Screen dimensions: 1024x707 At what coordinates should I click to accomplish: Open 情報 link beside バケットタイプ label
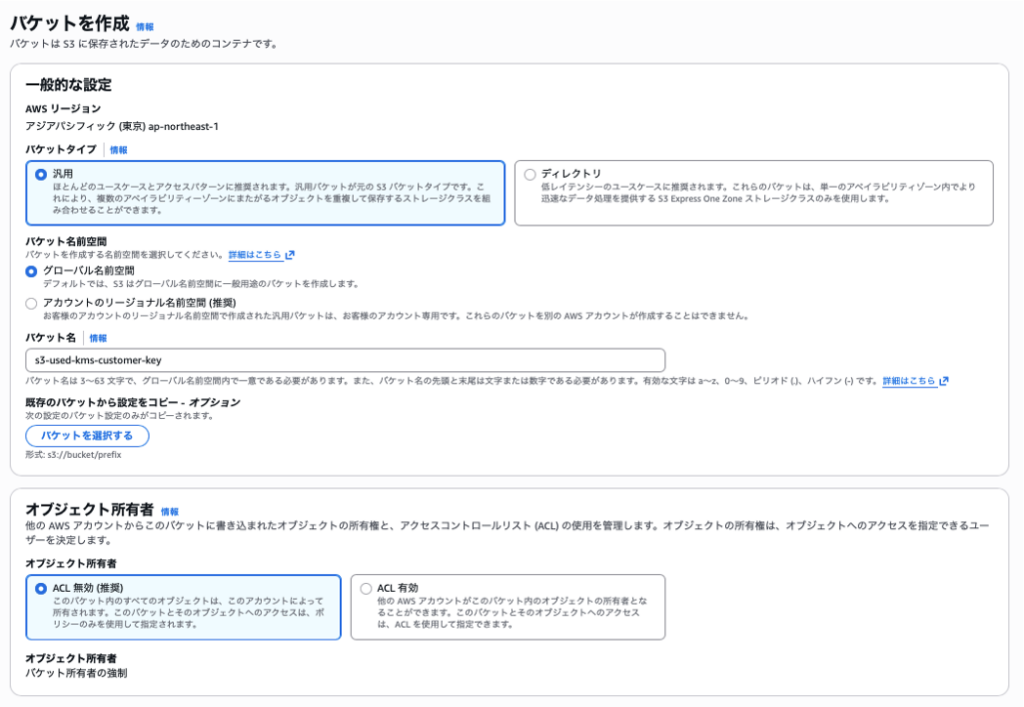[118, 150]
